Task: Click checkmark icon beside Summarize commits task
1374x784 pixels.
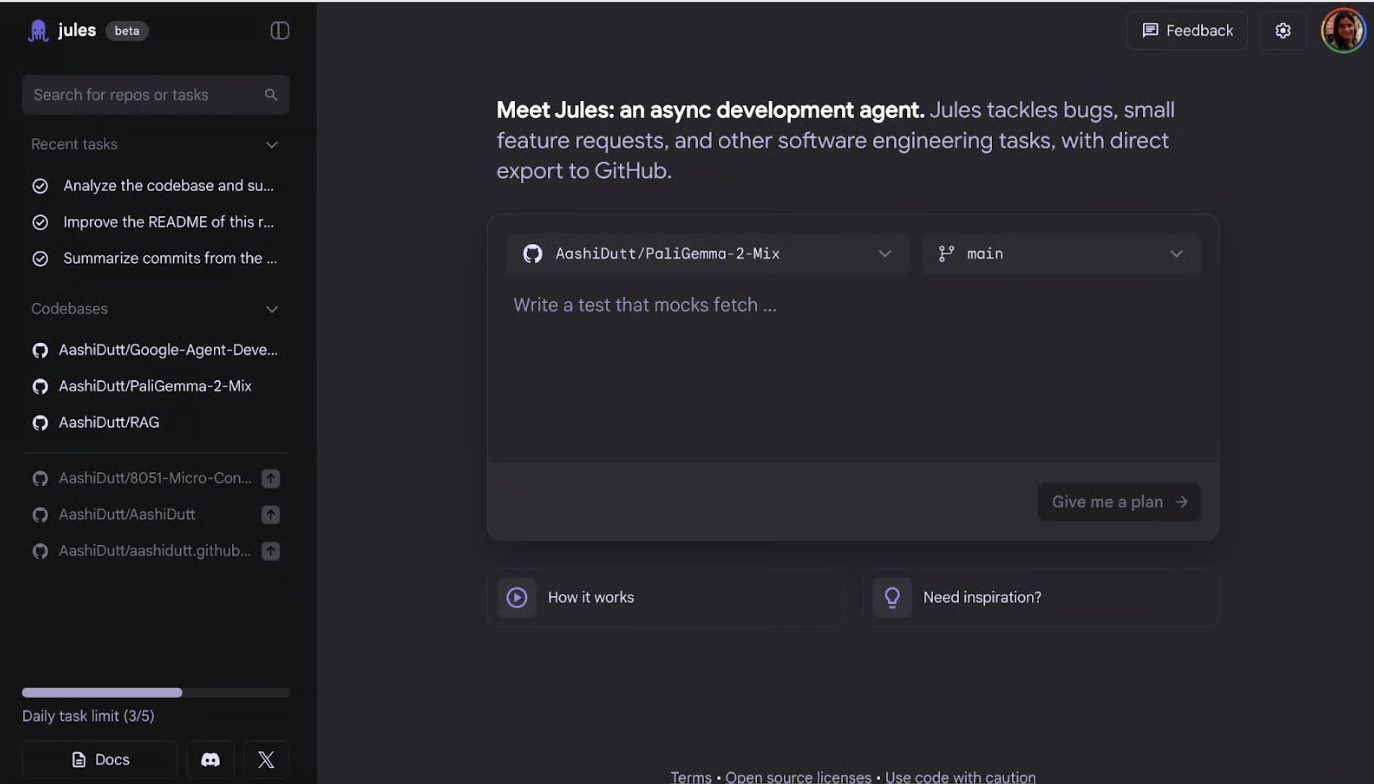Action: (x=40, y=258)
